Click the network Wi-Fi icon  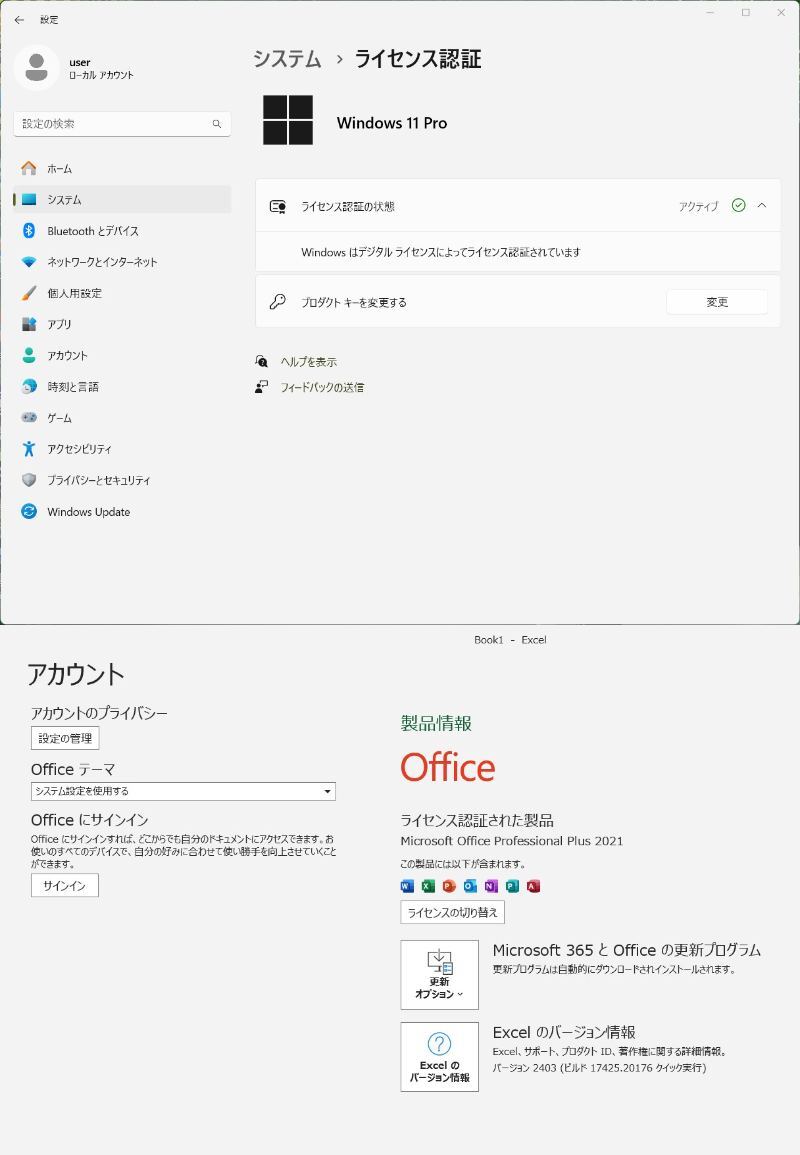pos(29,262)
